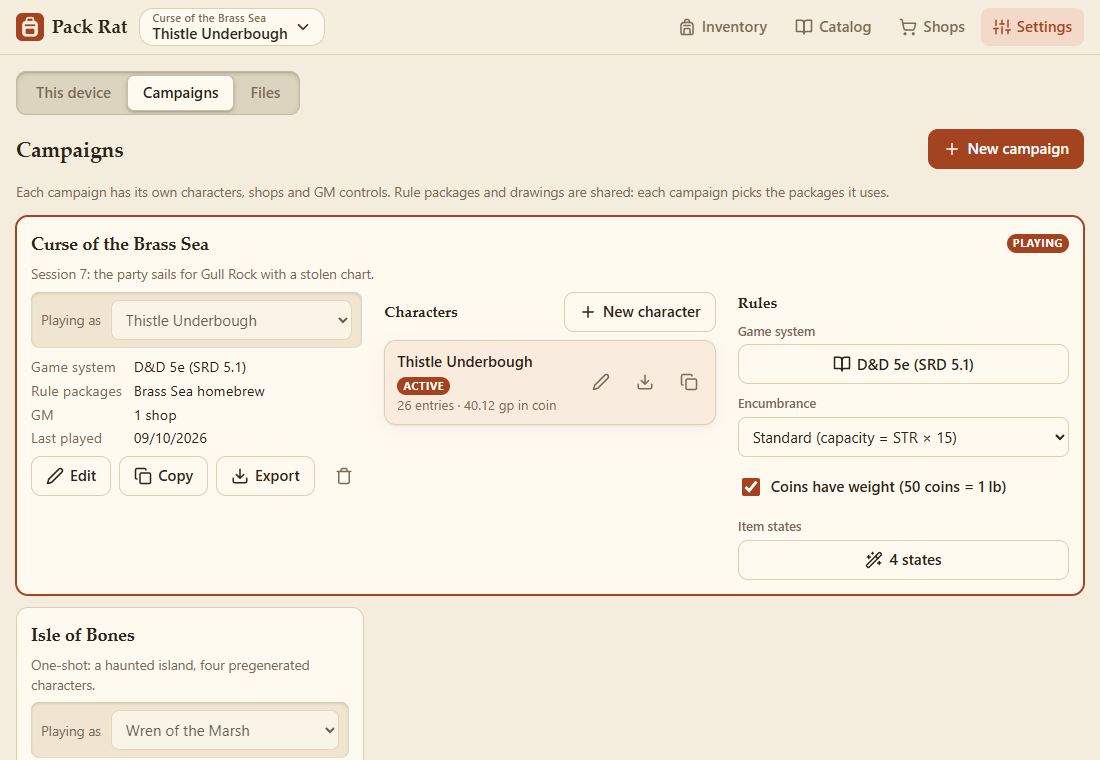1100x760 pixels.
Task: Click the Brass Sea homebrew rule package text
Action: point(199,391)
